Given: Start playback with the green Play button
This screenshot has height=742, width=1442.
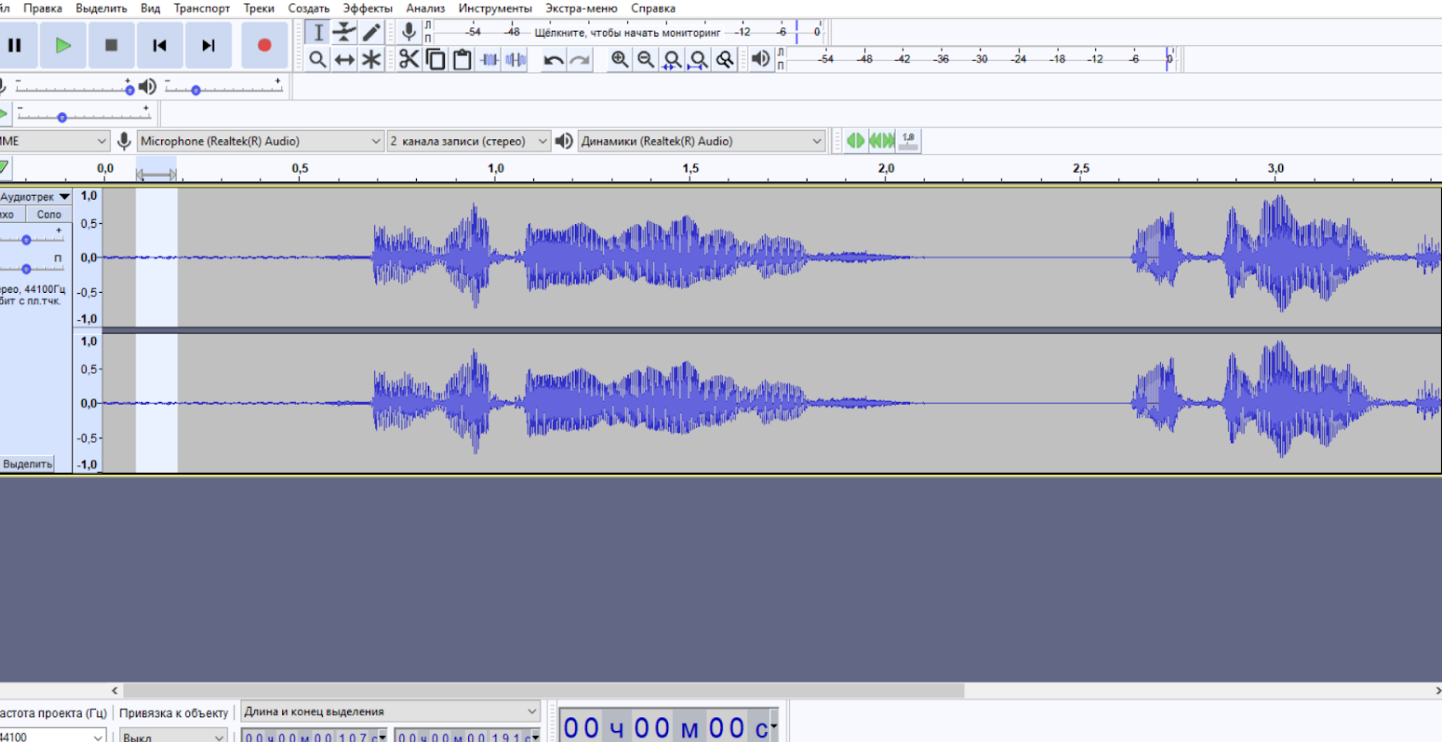Looking at the screenshot, I should [x=63, y=45].
